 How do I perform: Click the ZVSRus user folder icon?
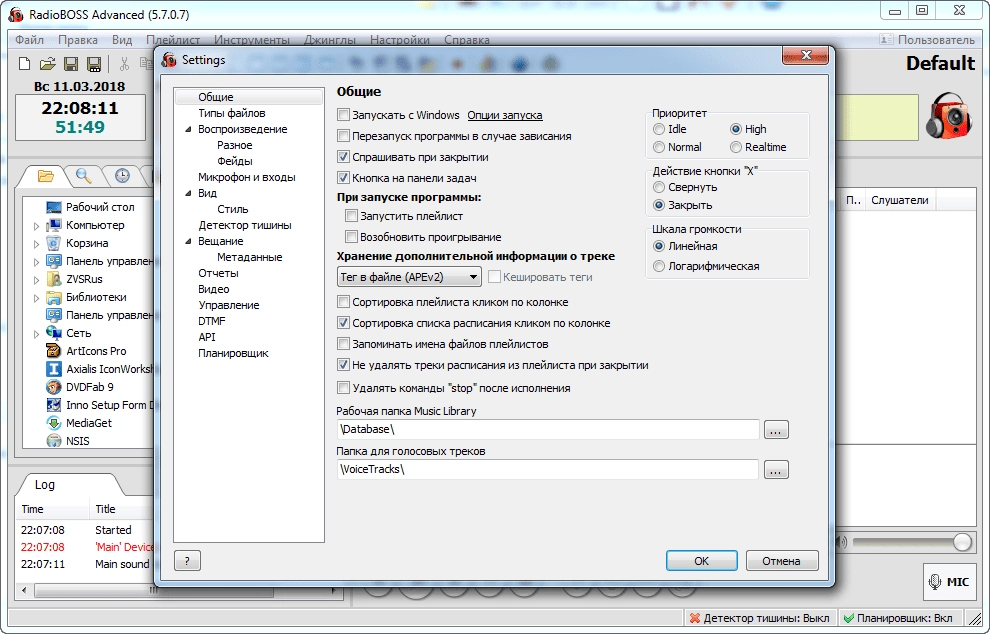[x=54, y=279]
